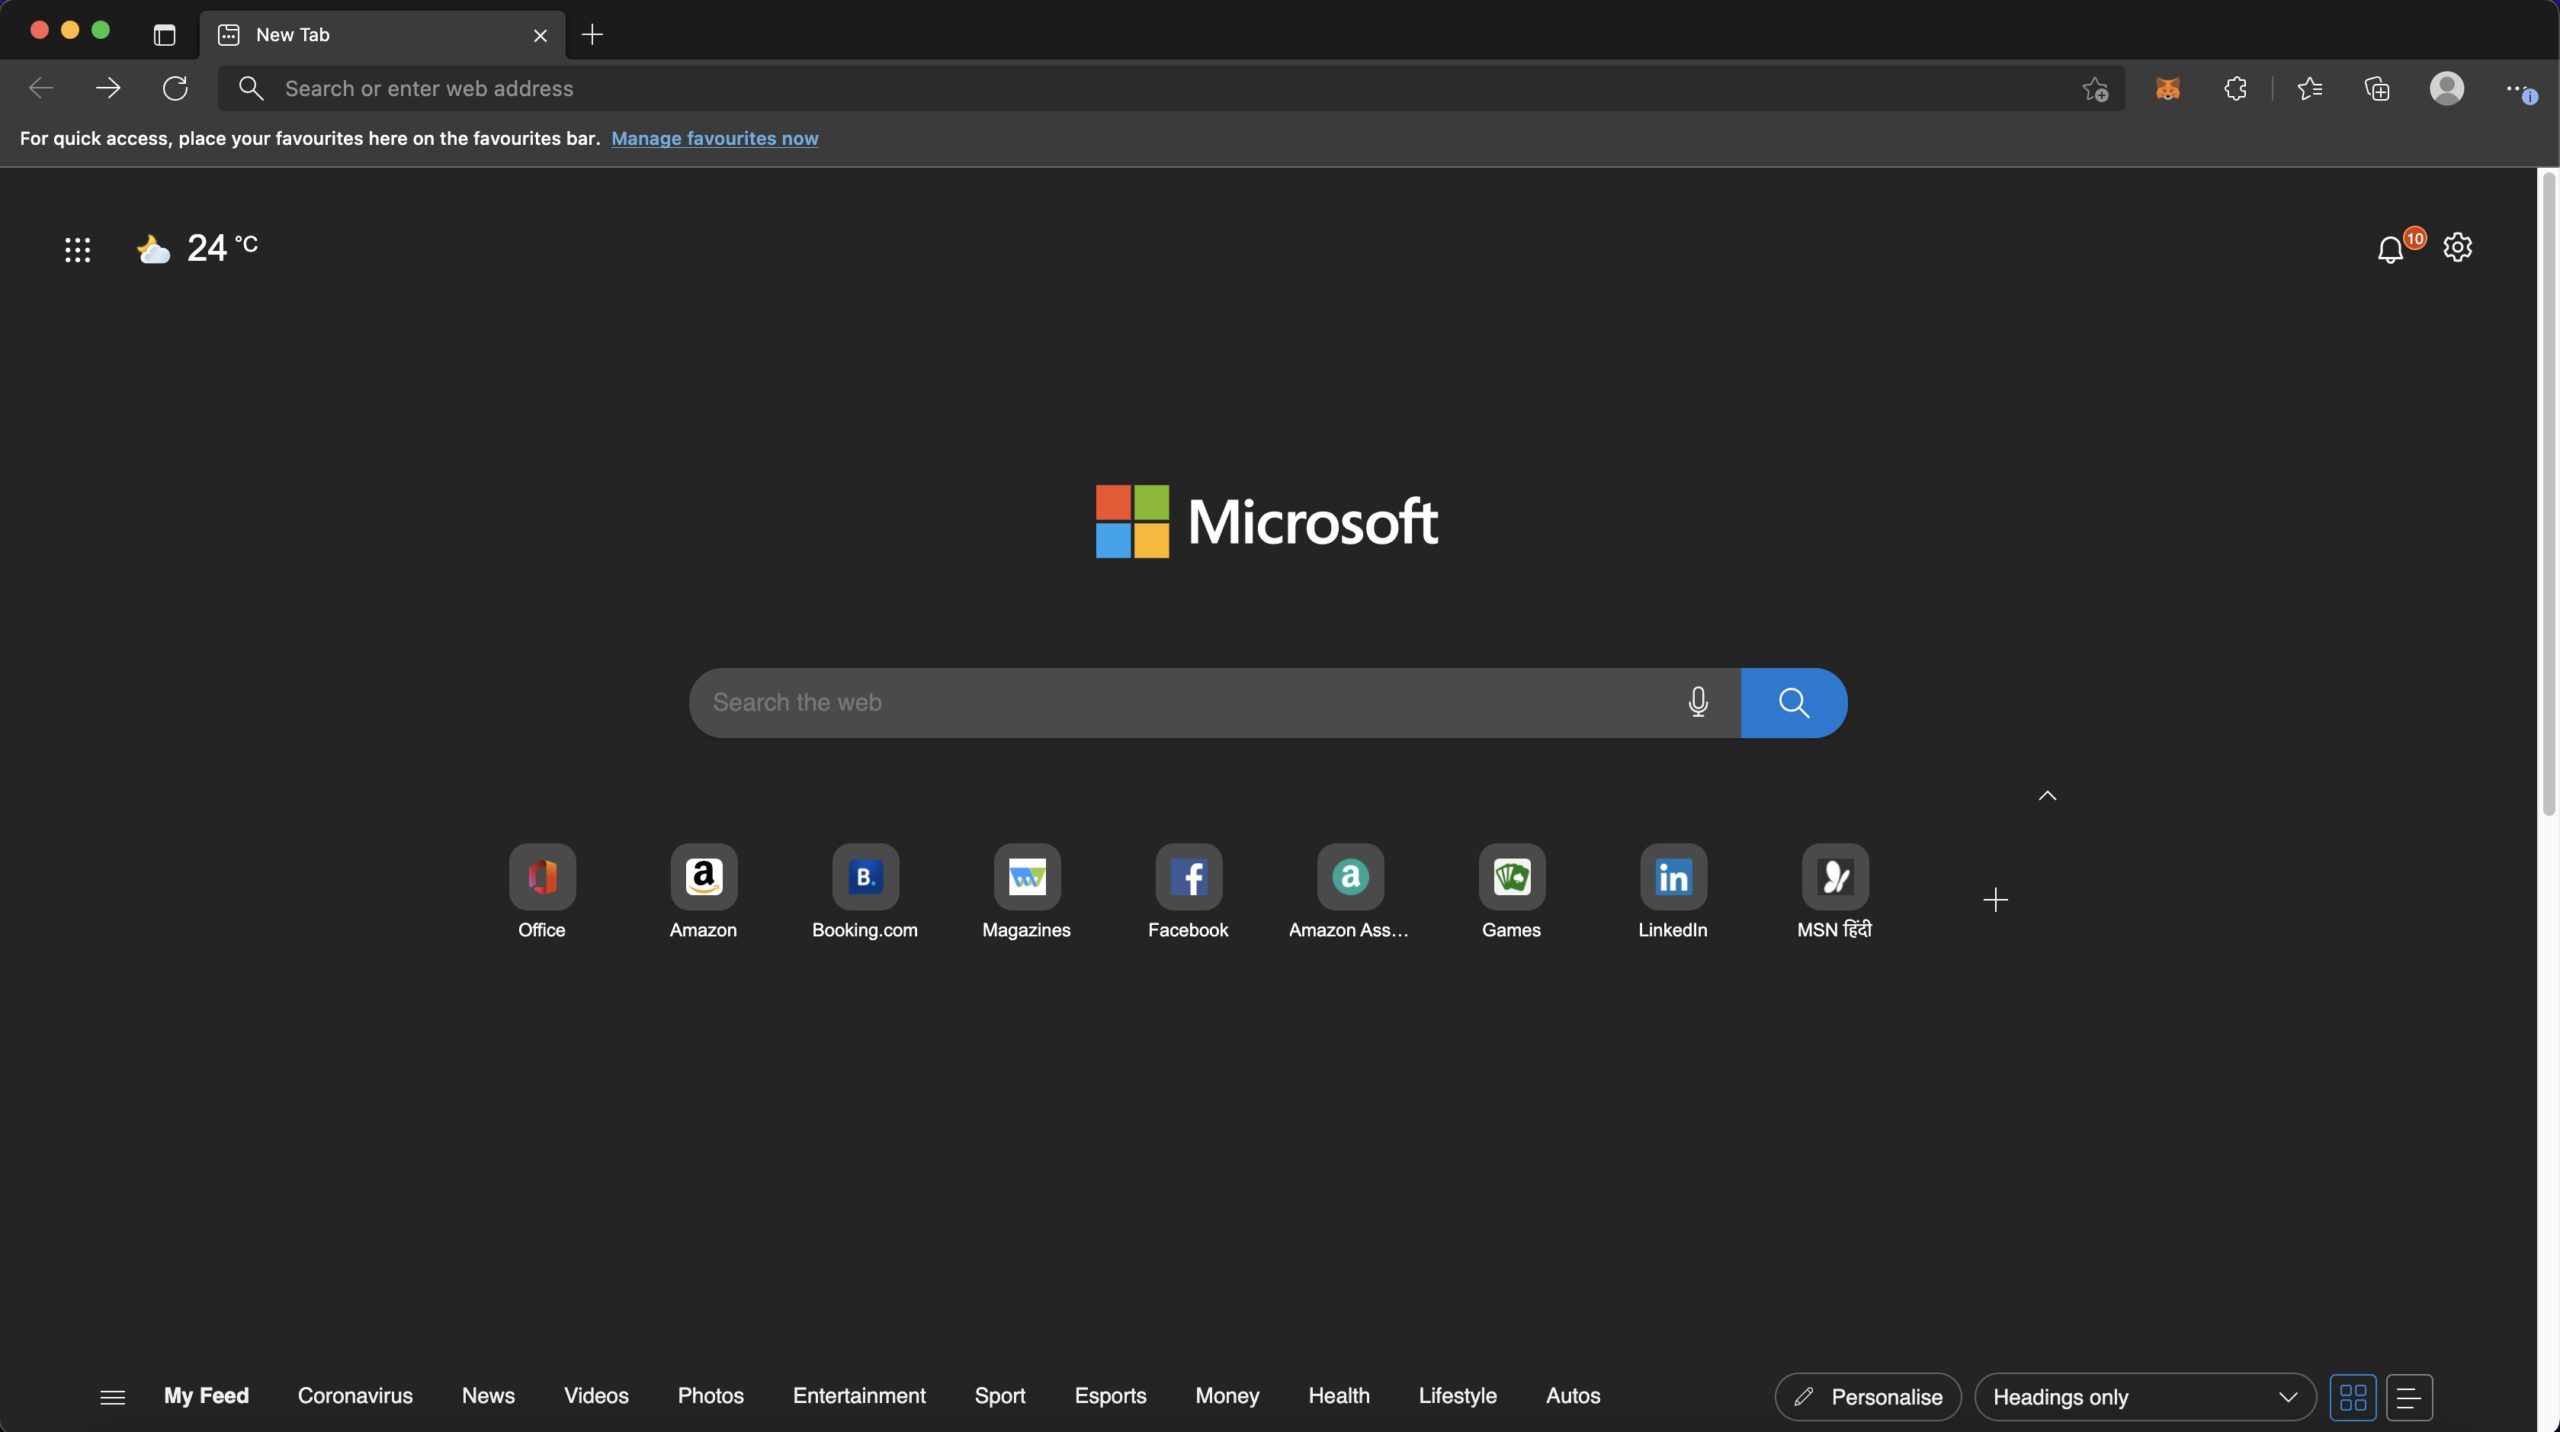
Task: Collapse quick links with chevron
Action: (2047, 796)
